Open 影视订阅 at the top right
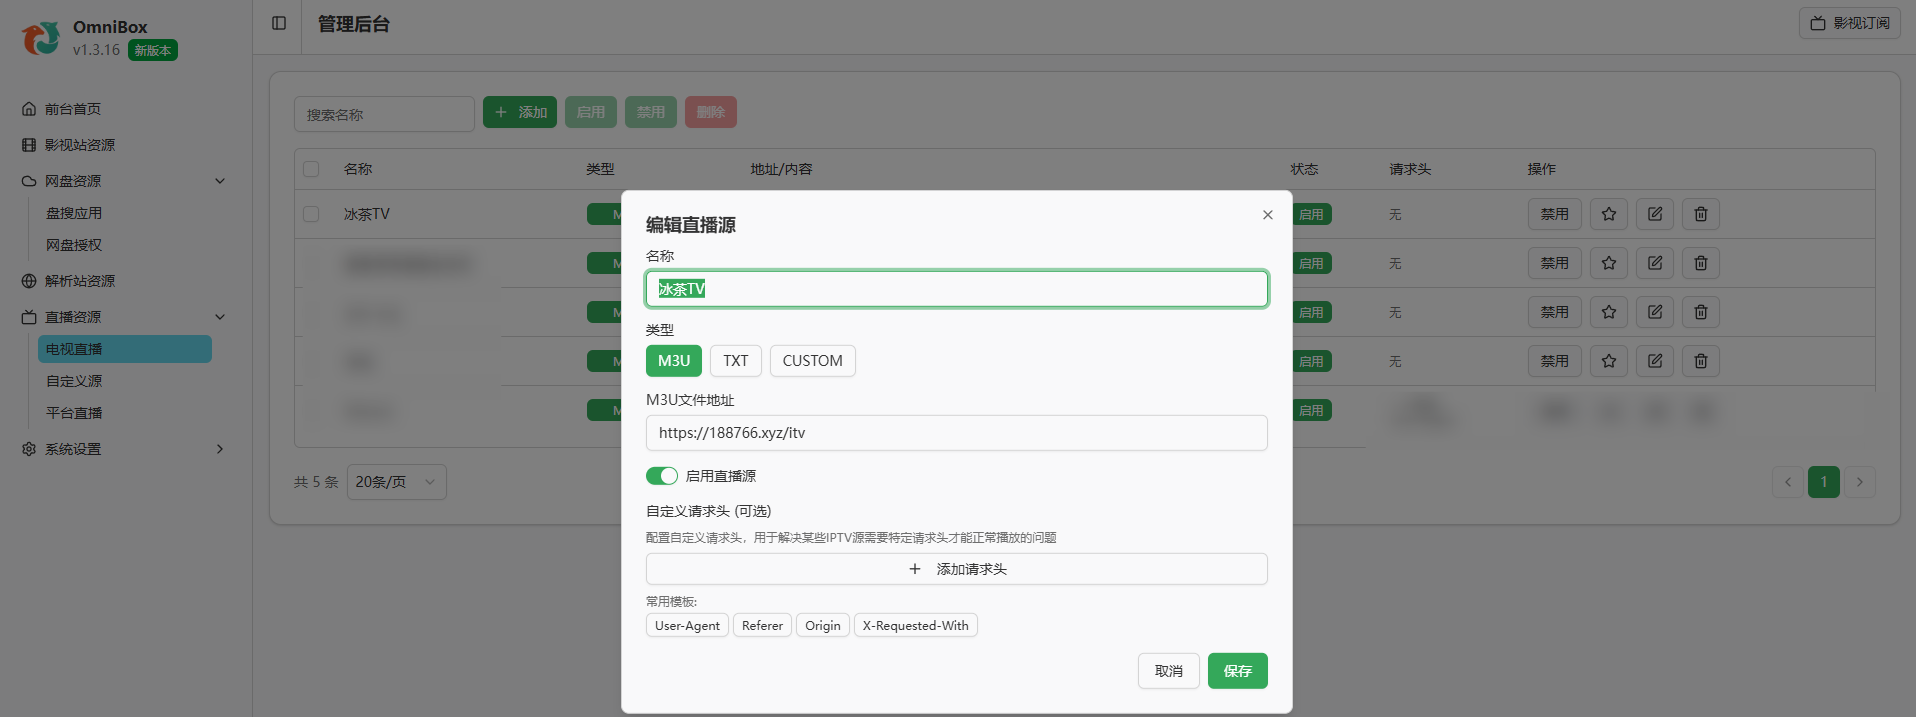This screenshot has height=717, width=1916. pos(1849,23)
